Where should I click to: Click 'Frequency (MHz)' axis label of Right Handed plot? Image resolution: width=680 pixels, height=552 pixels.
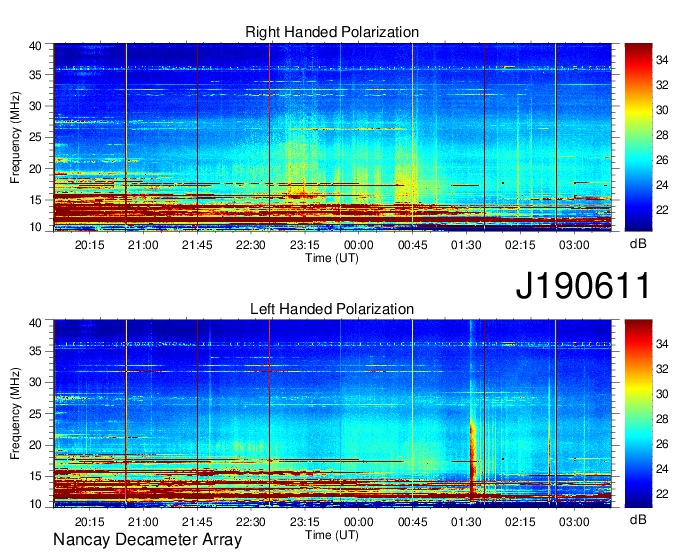[x=15, y=137]
